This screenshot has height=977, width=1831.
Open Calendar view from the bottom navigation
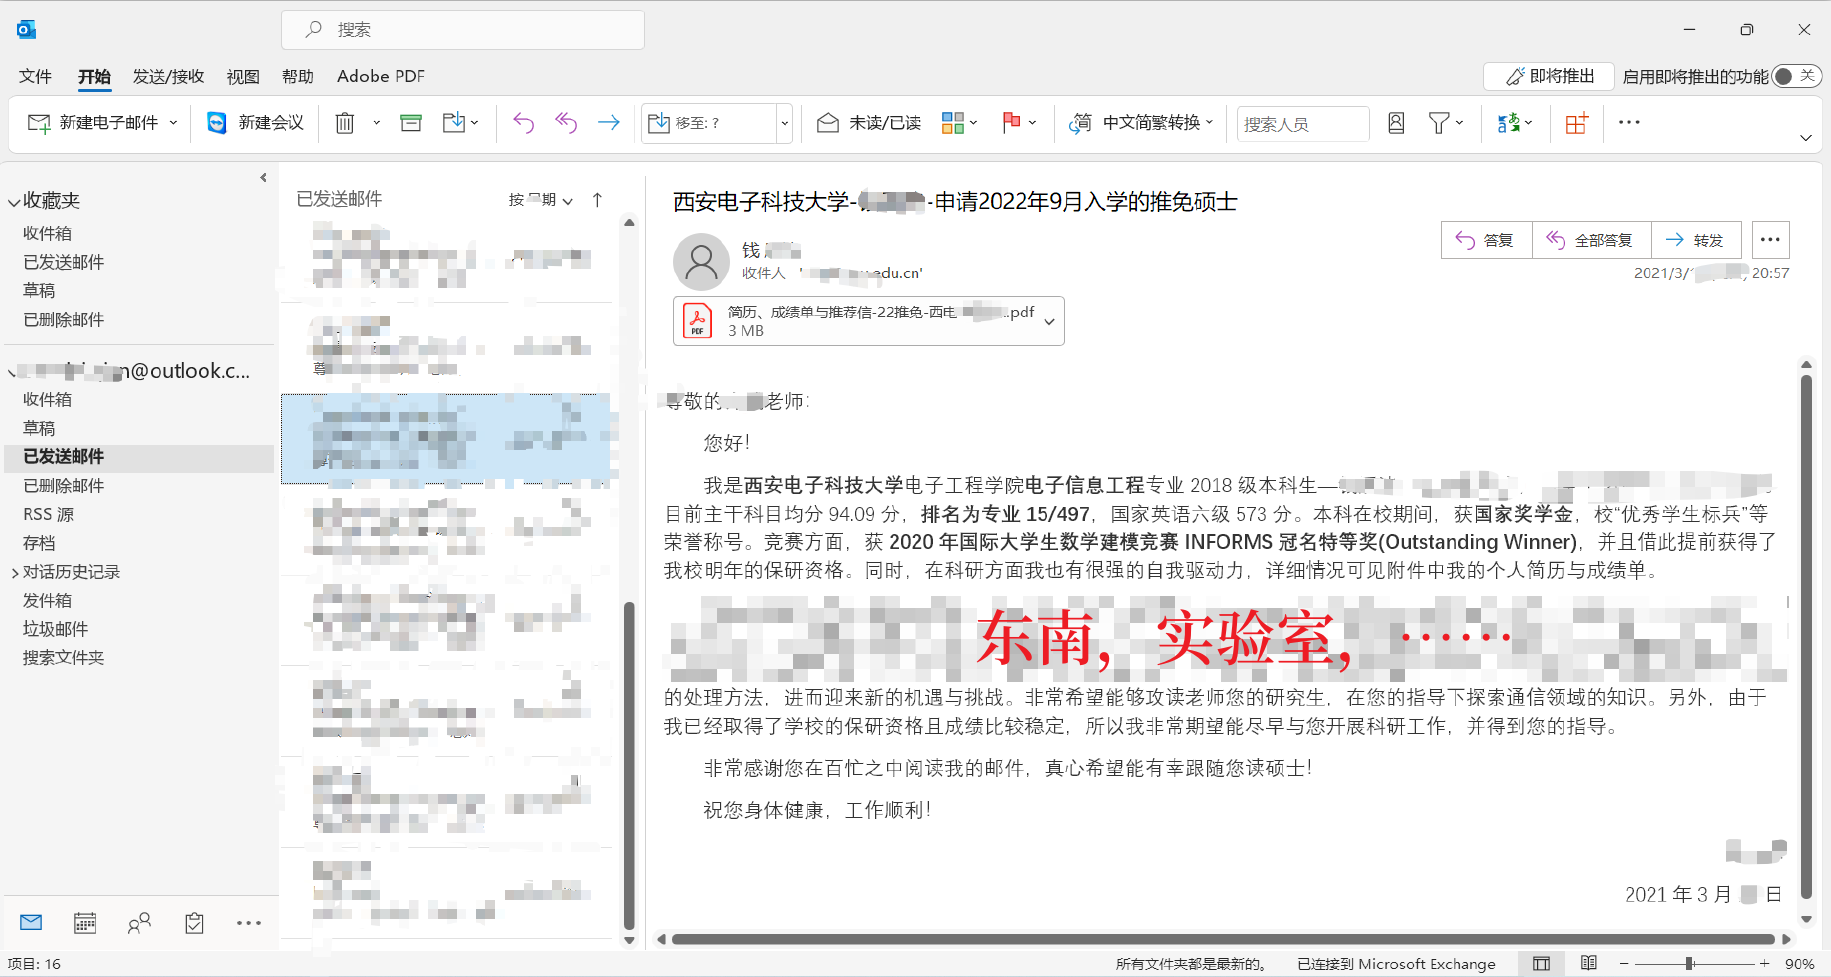tap(85, 923)
